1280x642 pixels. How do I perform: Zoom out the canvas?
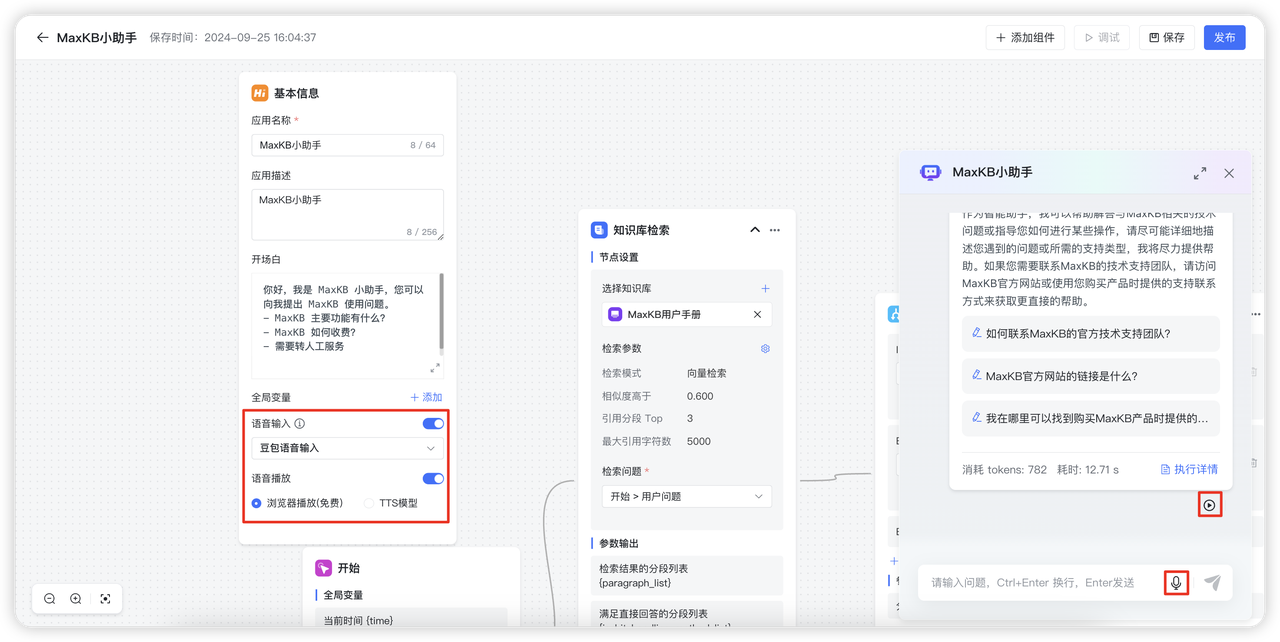pos(50,599)
